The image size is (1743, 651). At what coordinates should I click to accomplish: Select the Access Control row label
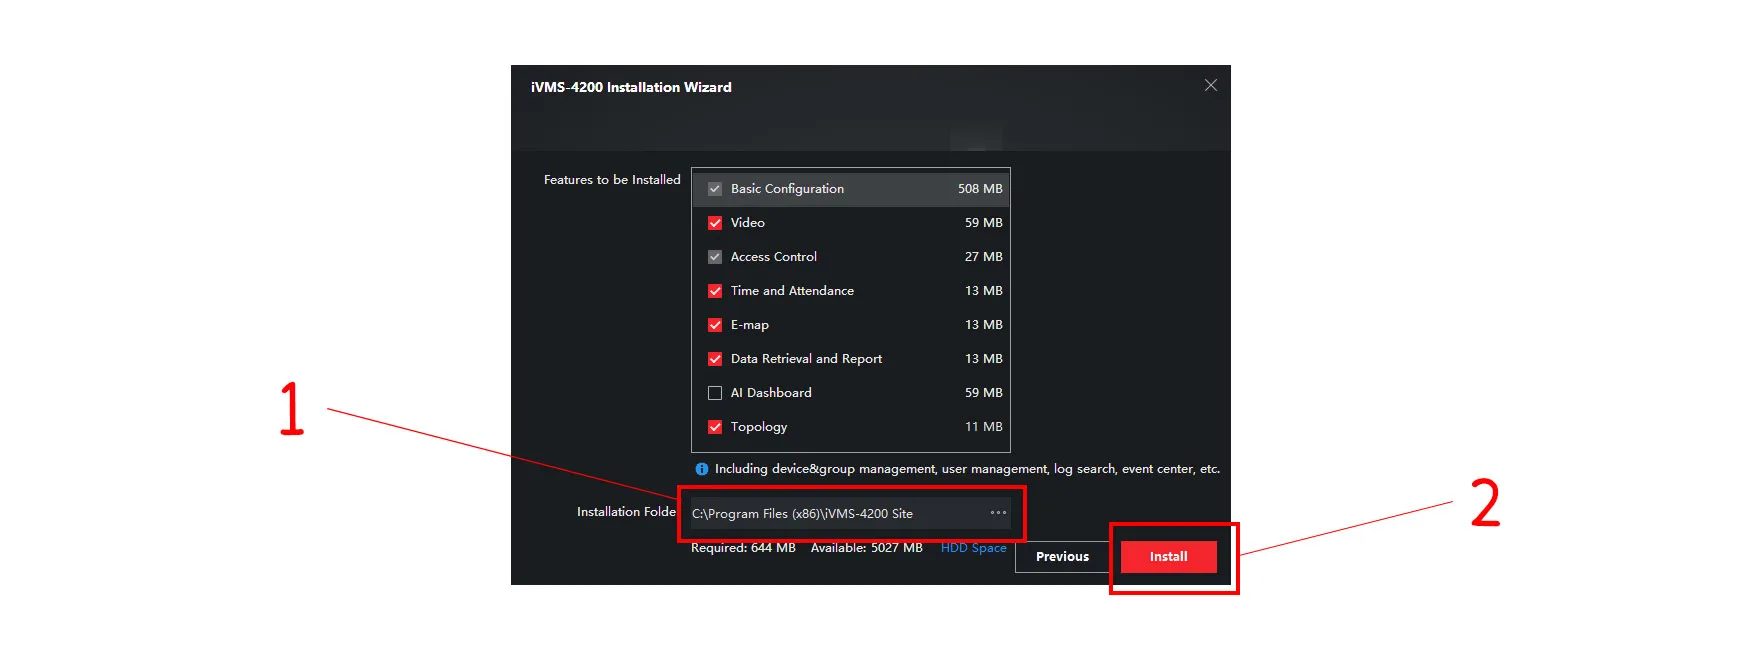pos(773,257)
